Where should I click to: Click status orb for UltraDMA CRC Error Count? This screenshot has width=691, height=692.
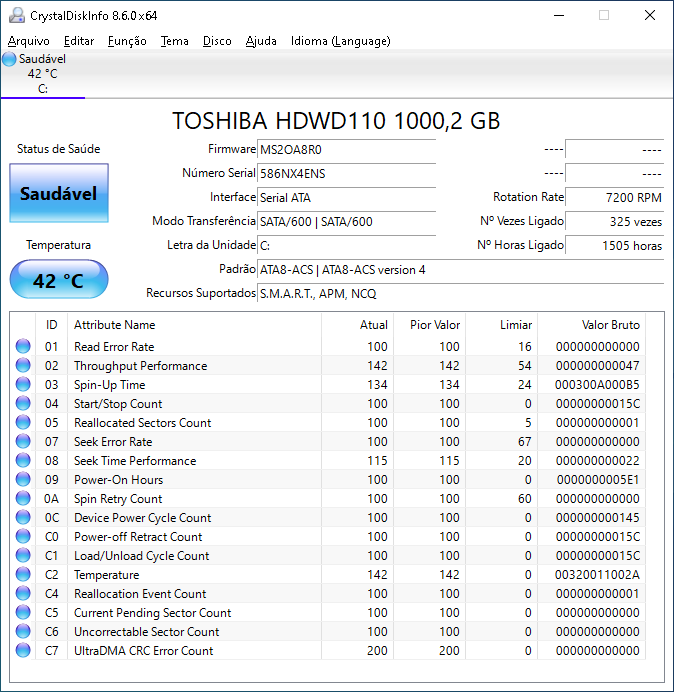(x=23, y=650)
